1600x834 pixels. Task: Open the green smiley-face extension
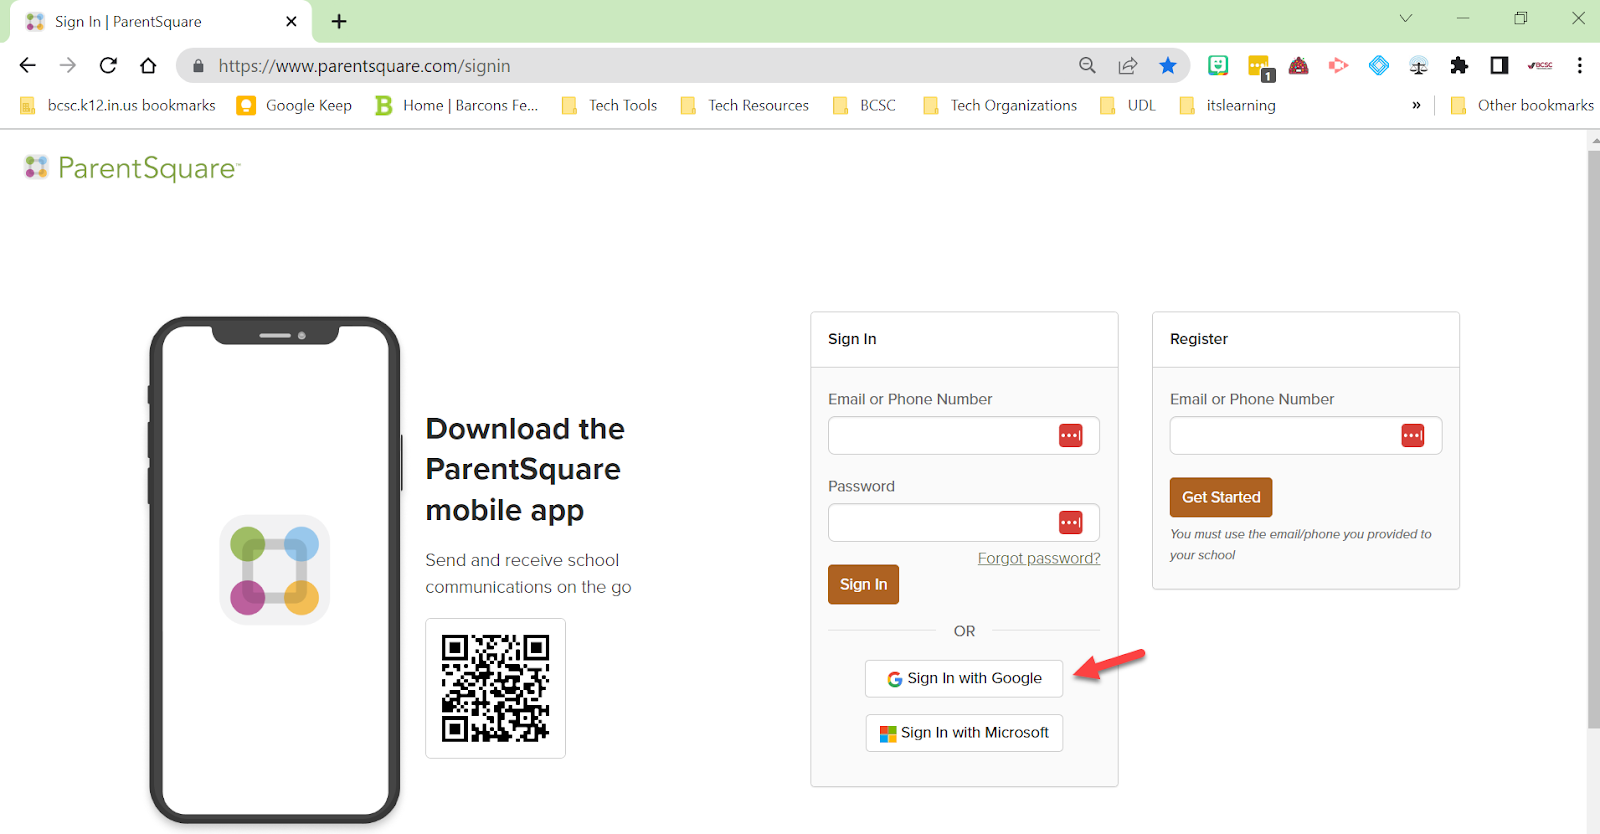[1218, 66]
